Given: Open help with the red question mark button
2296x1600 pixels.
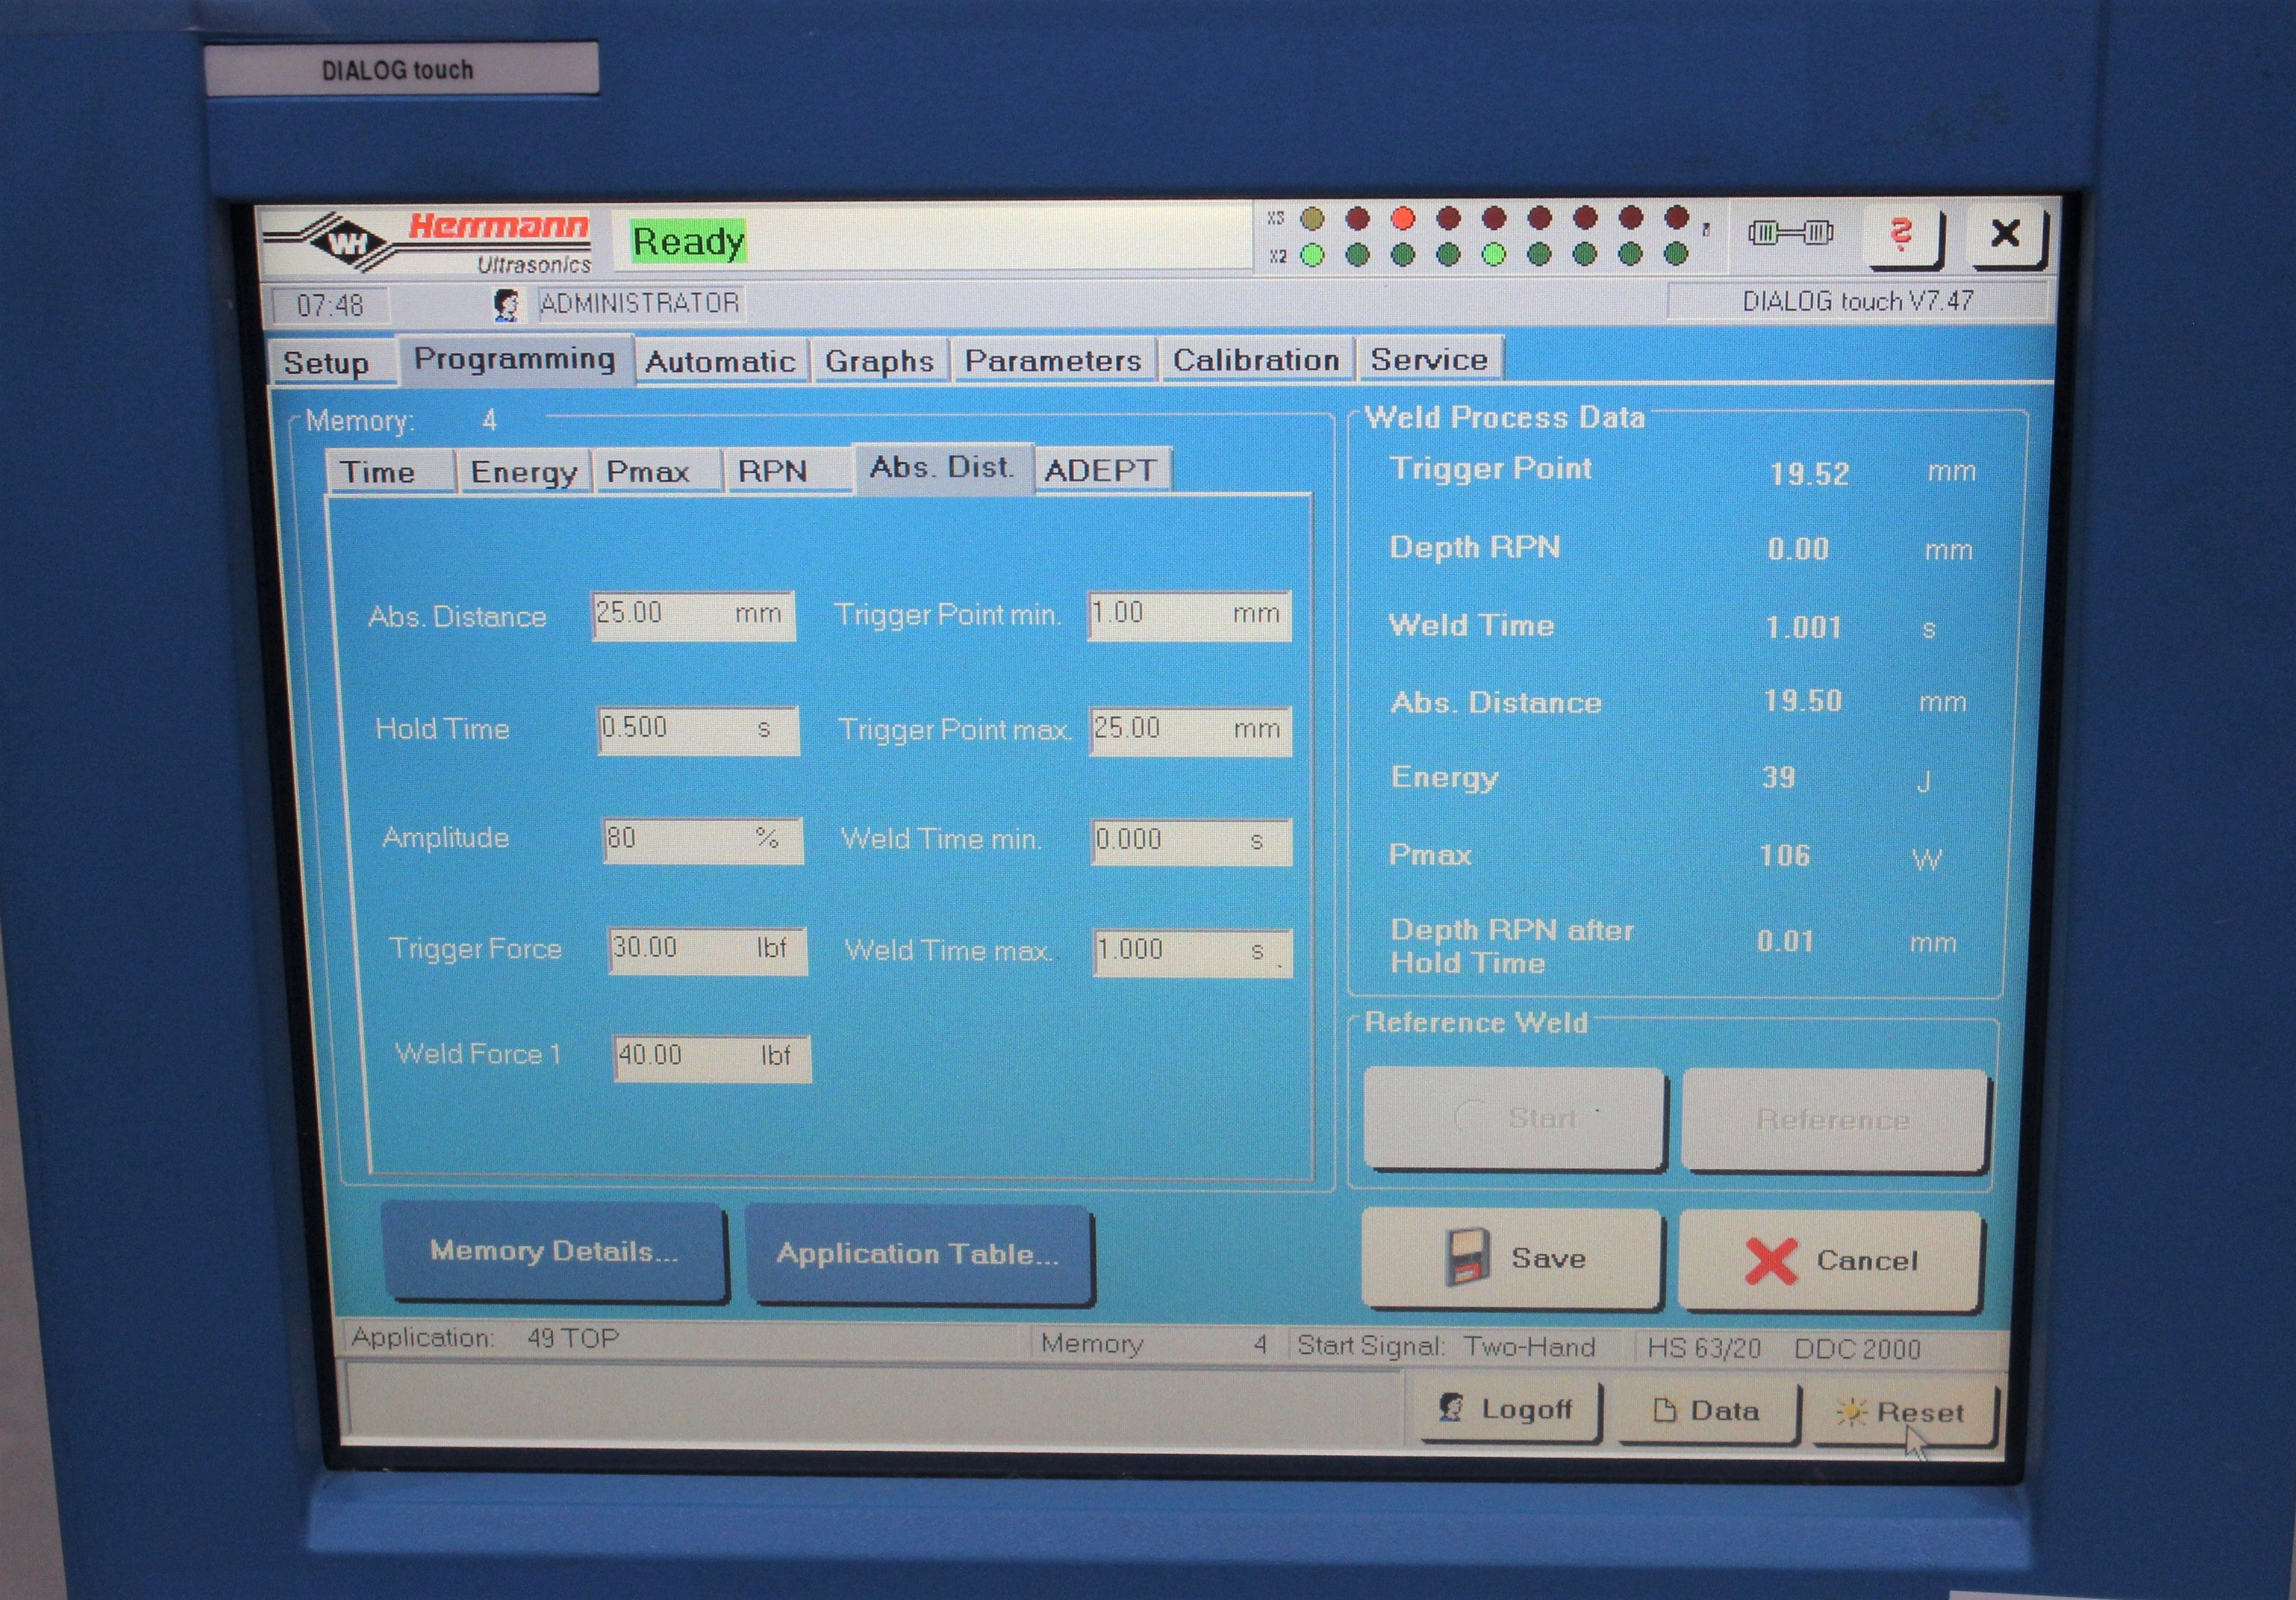Looking at the screenshot, I should pos(1902,237).
